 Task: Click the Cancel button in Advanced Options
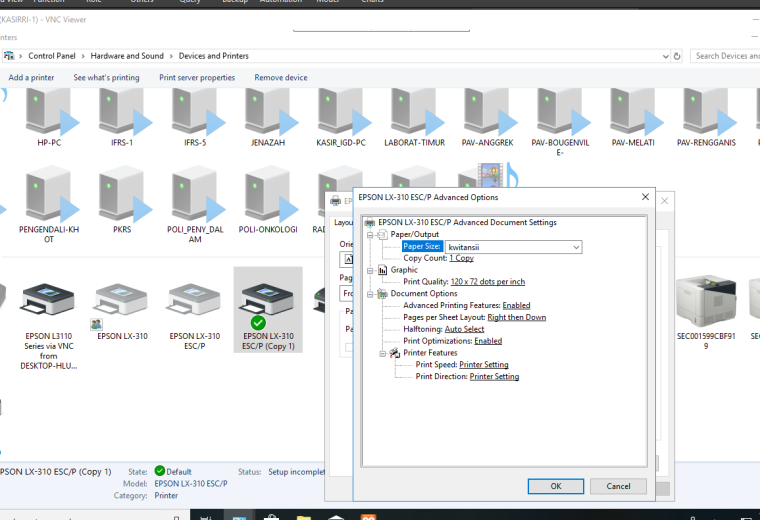click(x=618, y=486)
